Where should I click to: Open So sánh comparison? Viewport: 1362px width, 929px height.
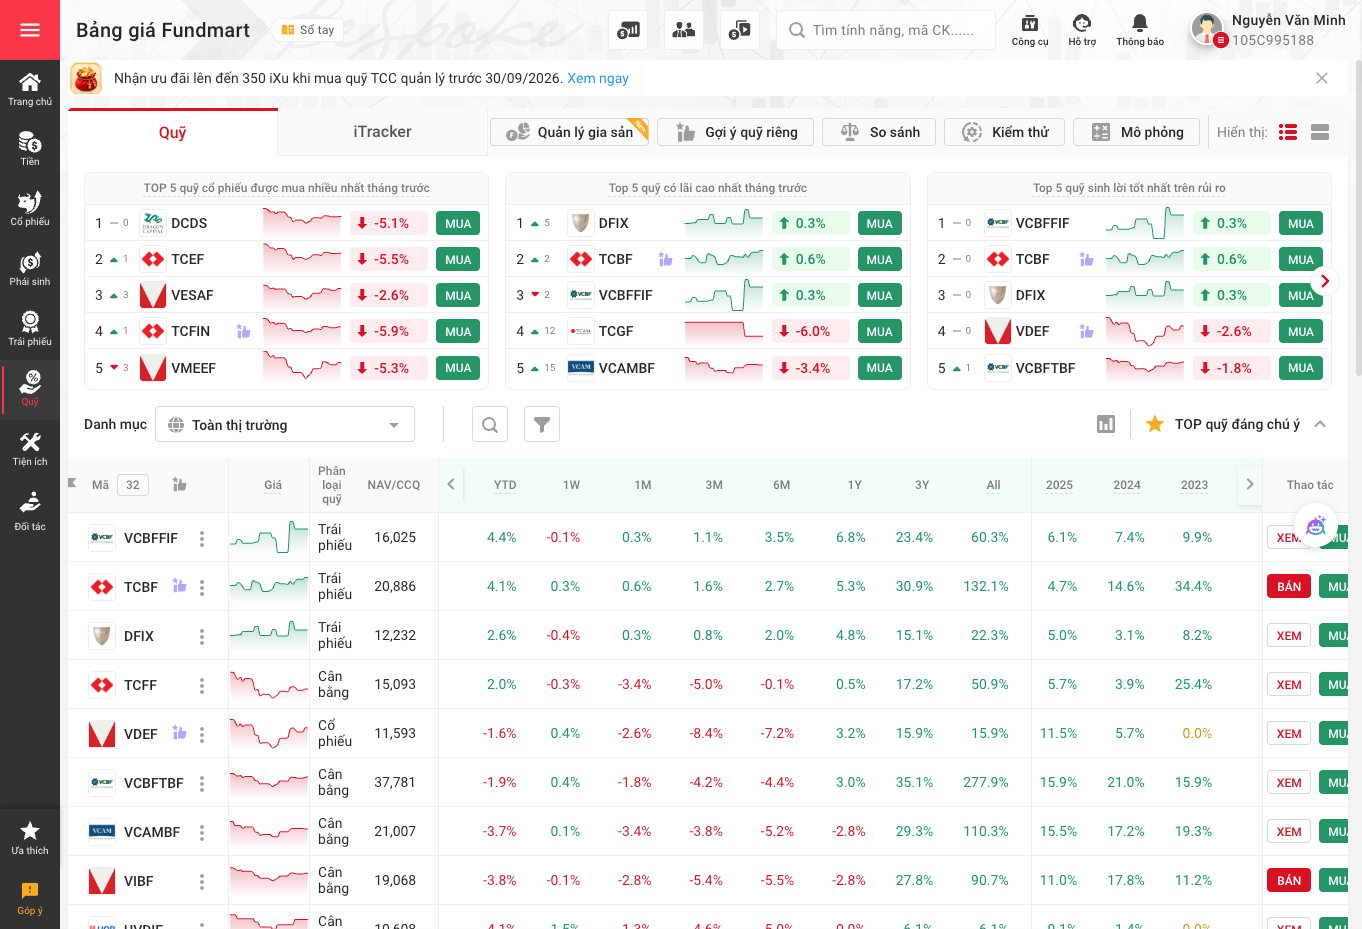coord(879,132)
